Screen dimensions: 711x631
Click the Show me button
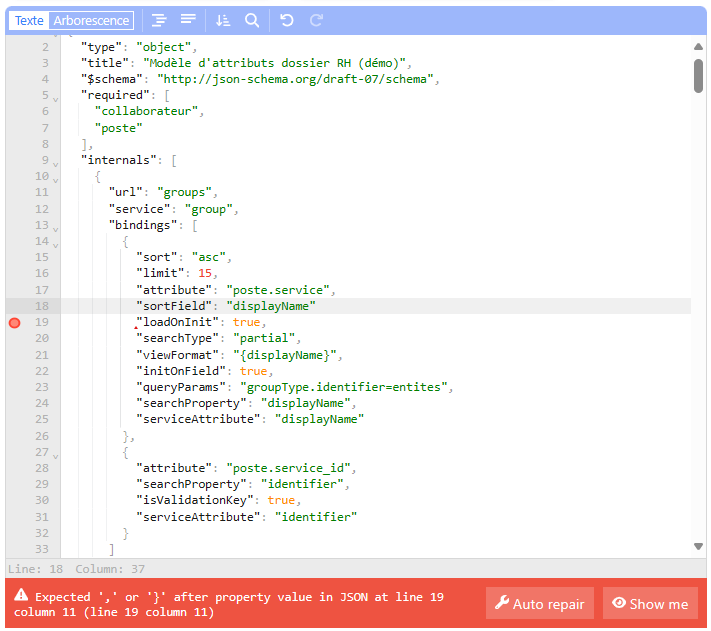click(x=650, y=603)
